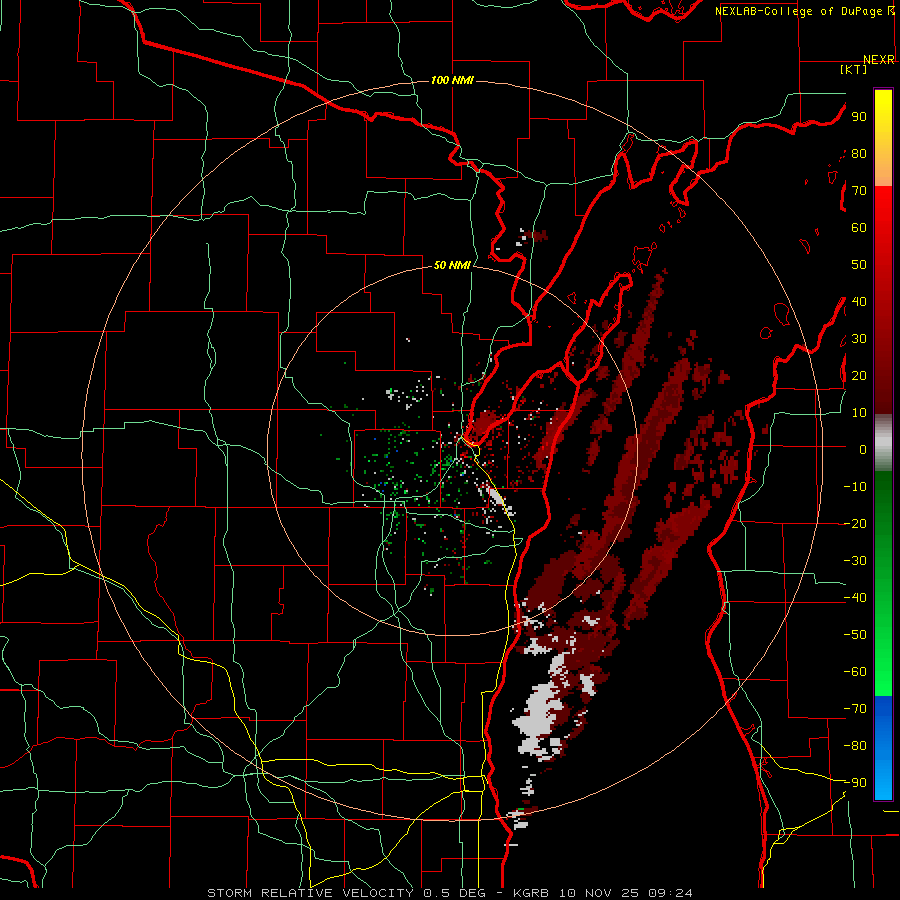
Task: Click the 20 value on the velocity scale
Action: pyautogui.click(x=859, y=375)
